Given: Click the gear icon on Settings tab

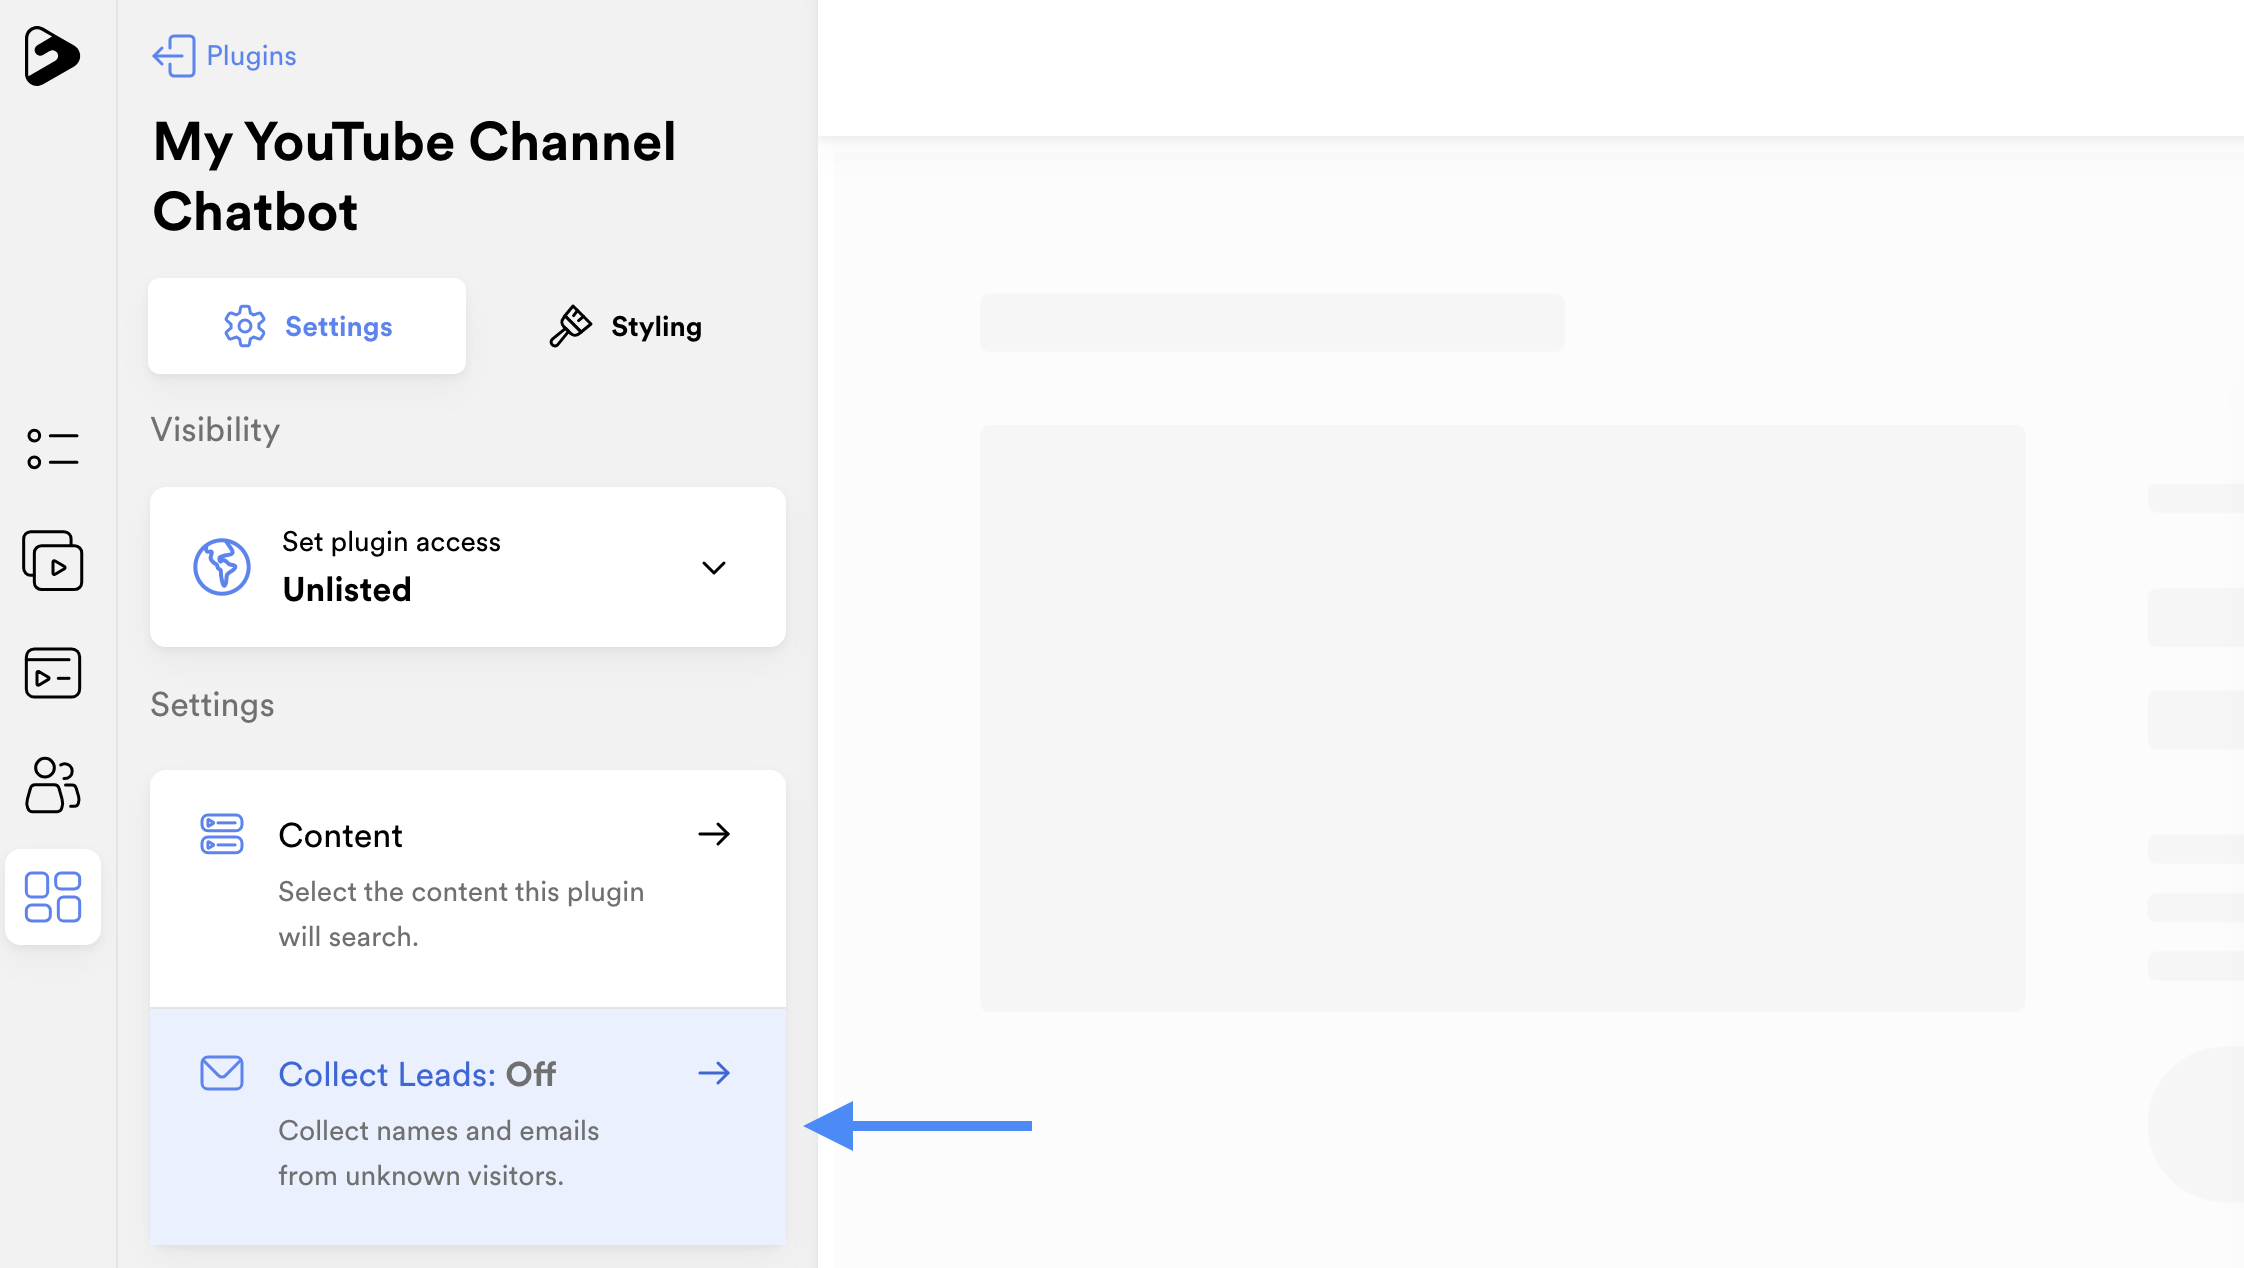Looking at the screenshot, I should coord(245,326).
